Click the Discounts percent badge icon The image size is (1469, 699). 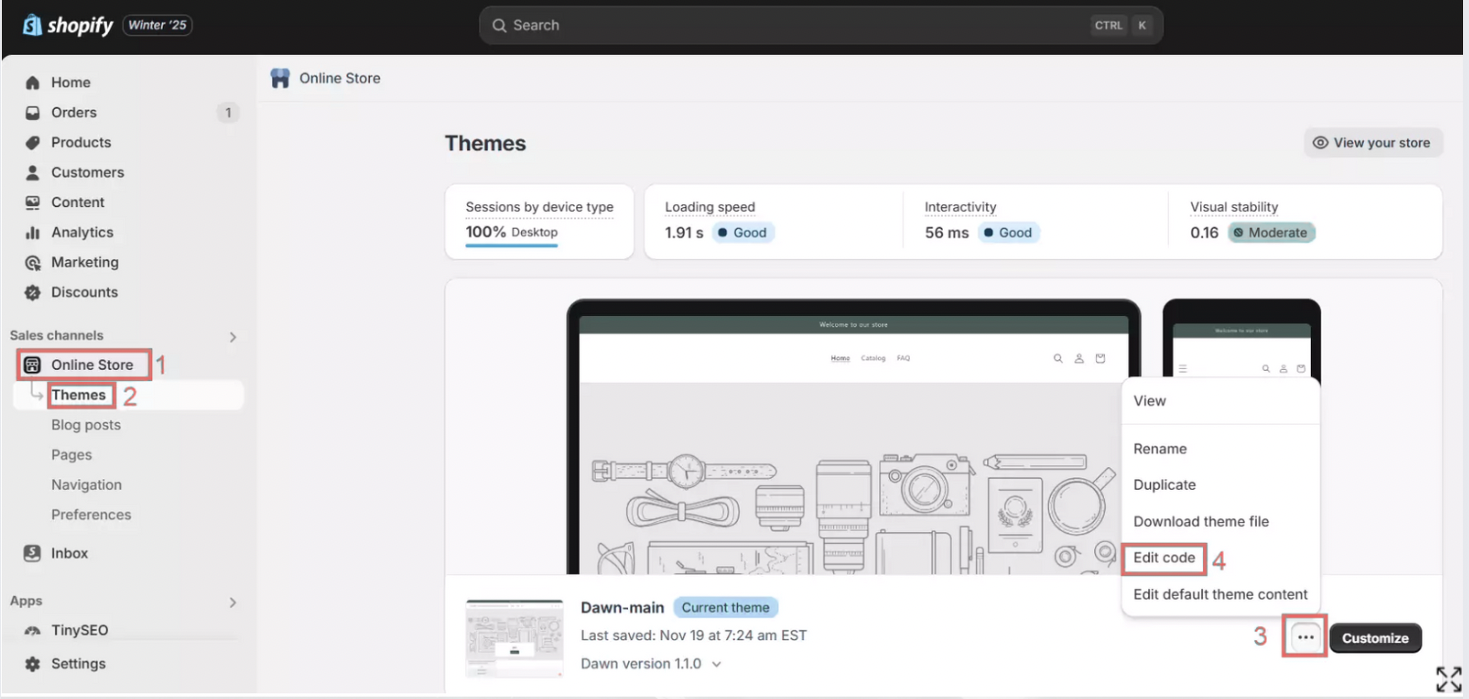[x=33, y=292]
